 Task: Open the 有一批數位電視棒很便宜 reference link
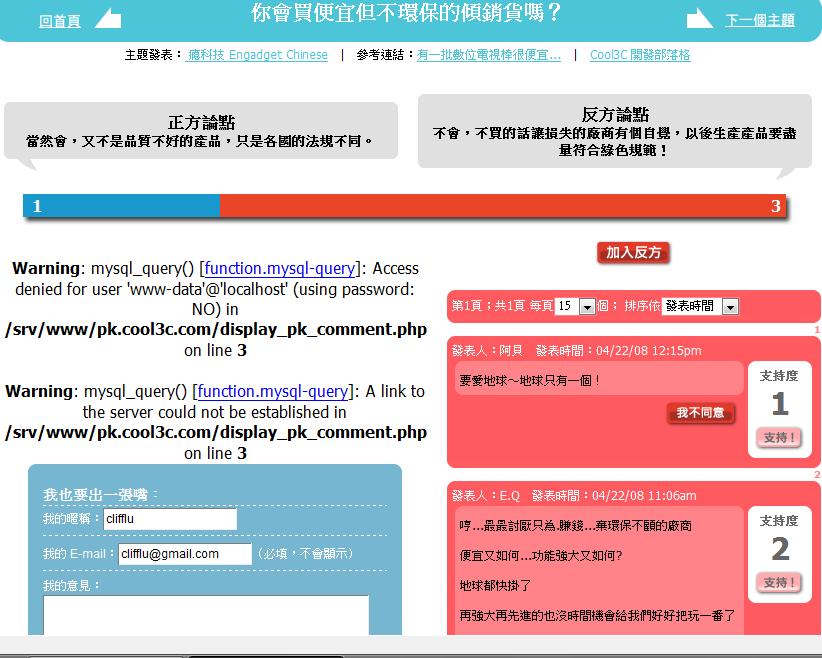pyautogui.click(x=489, y=55)
